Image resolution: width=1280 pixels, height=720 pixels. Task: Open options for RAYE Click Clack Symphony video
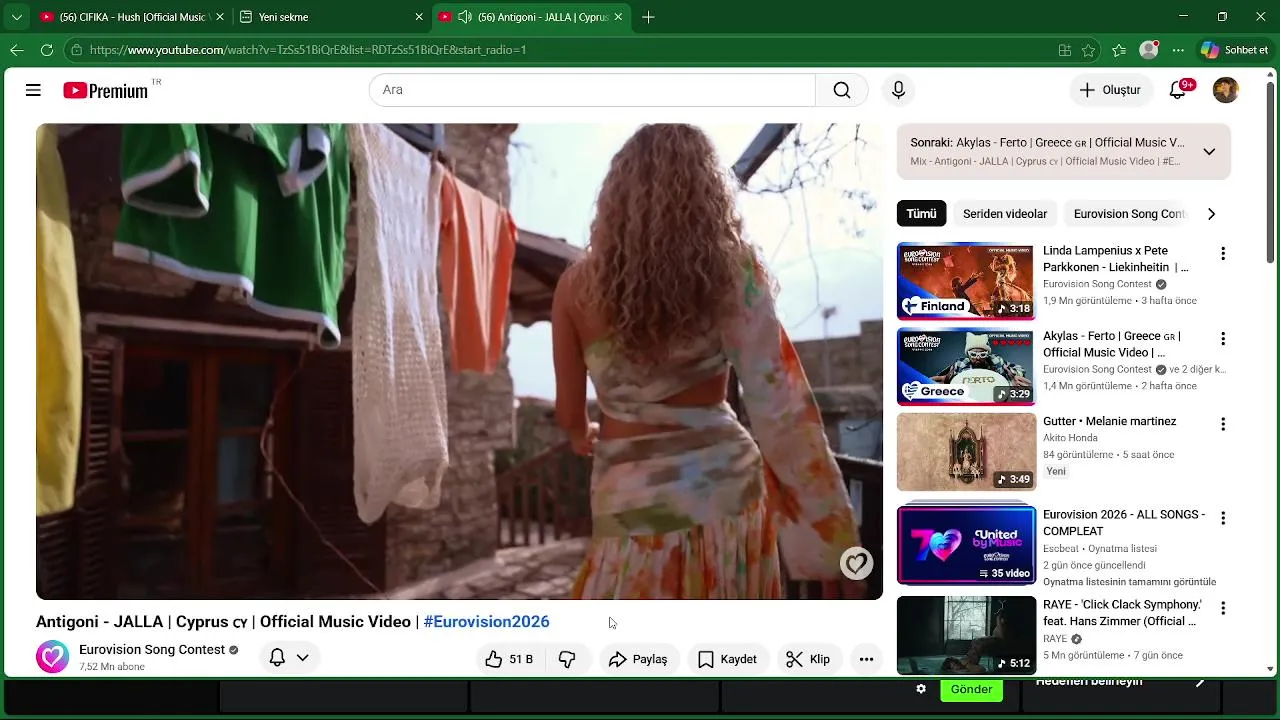click(x=1222, y=608)
